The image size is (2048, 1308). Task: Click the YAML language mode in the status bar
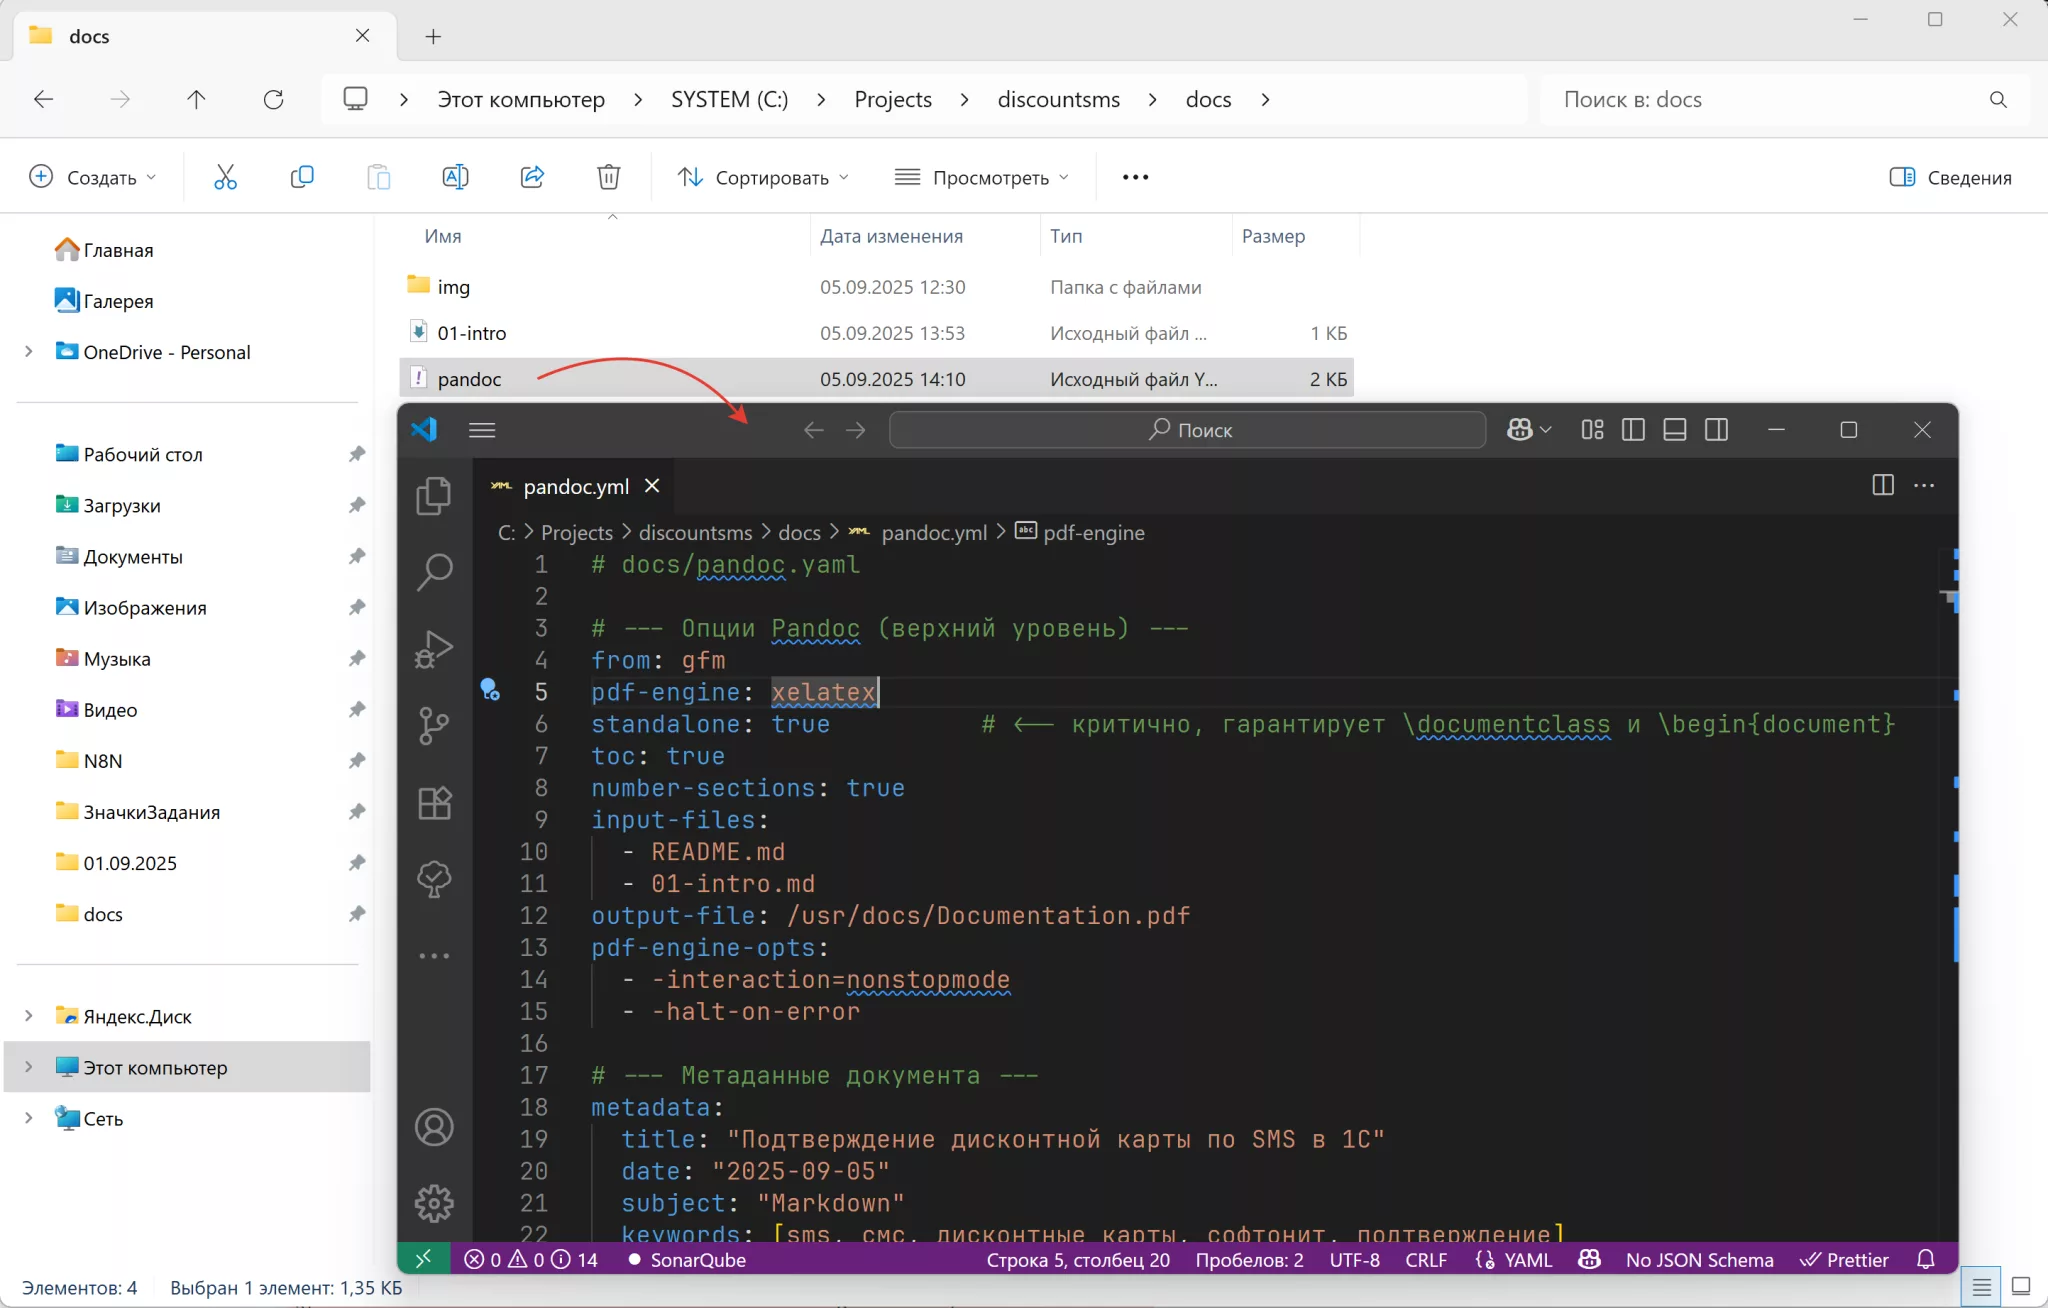(x=1527, y=1260)
